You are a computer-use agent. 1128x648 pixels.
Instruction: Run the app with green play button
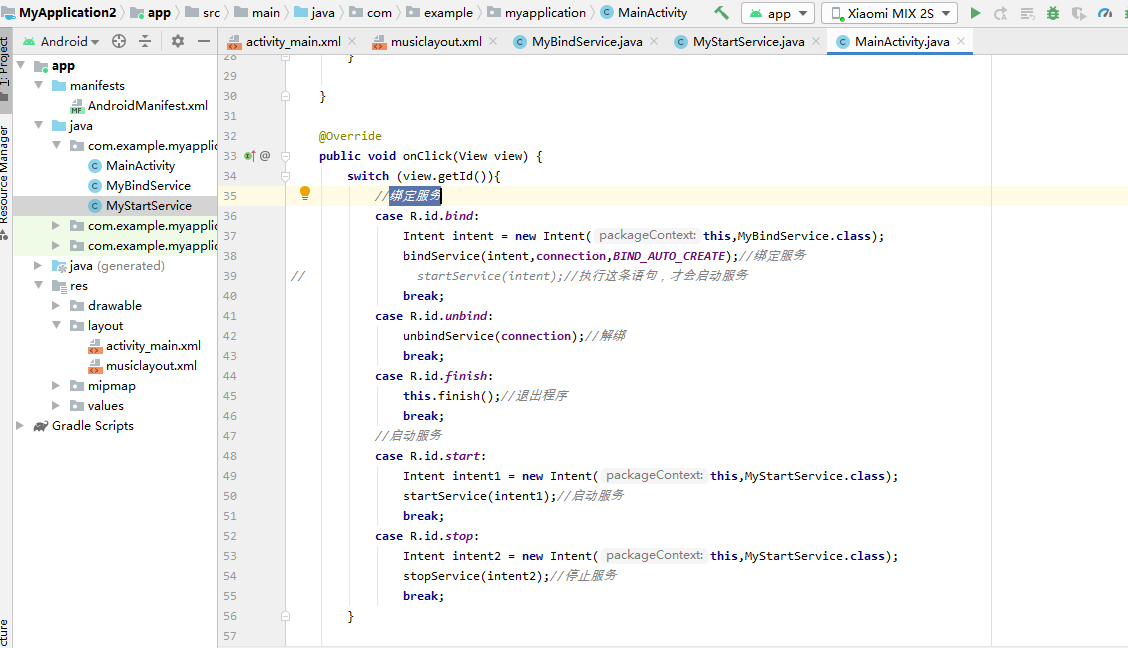coord(975,13)
